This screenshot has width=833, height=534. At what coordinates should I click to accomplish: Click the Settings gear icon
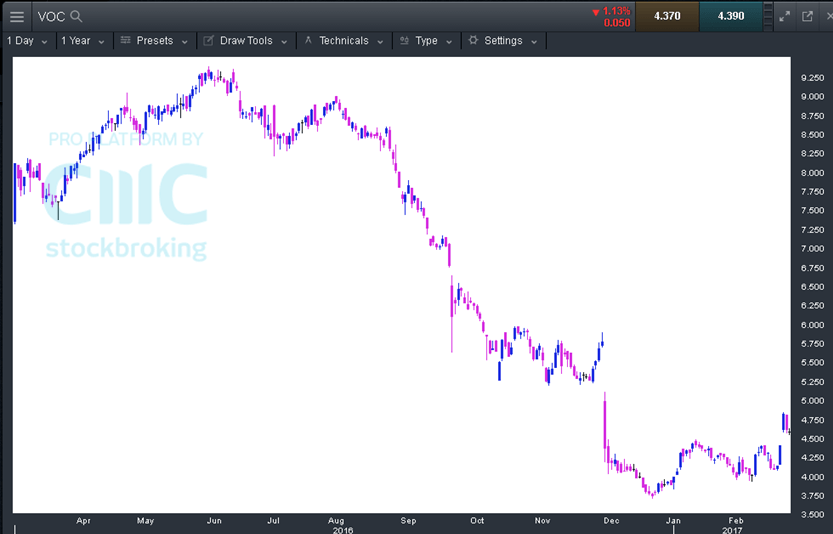(473, 40)
